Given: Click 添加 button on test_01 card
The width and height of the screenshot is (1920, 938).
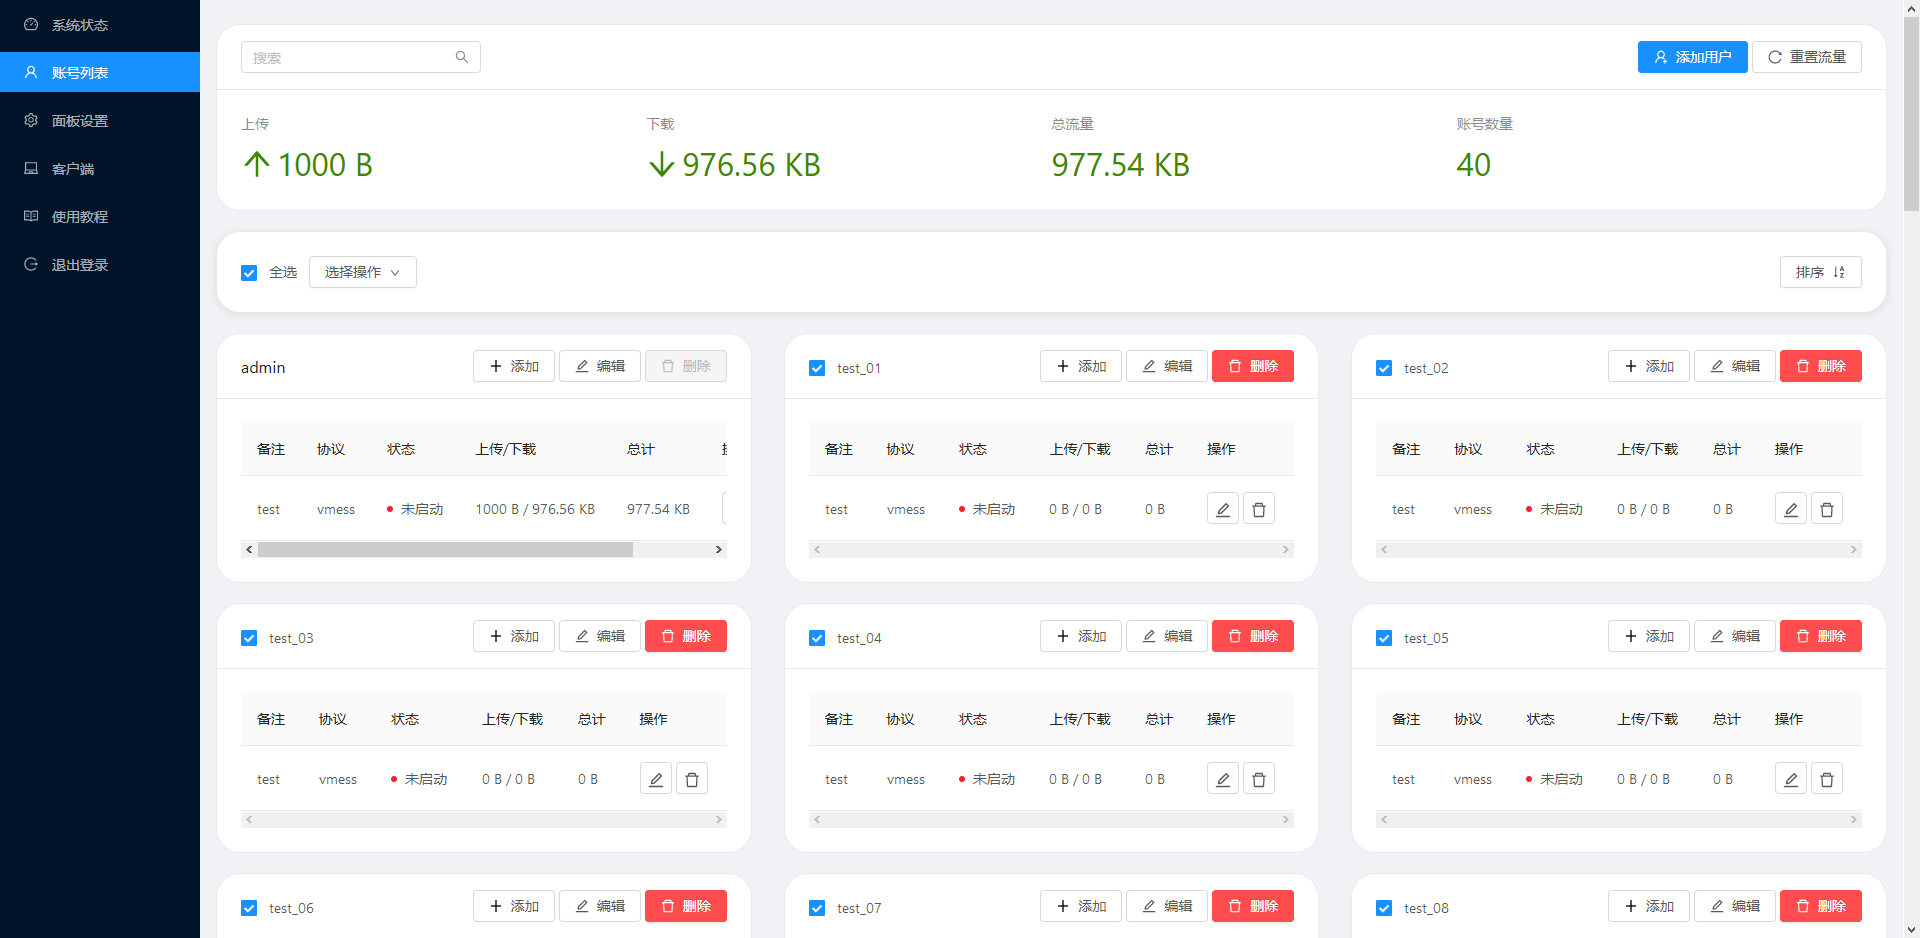Looking at the screenshot, I should click(x=1081, y=366).
